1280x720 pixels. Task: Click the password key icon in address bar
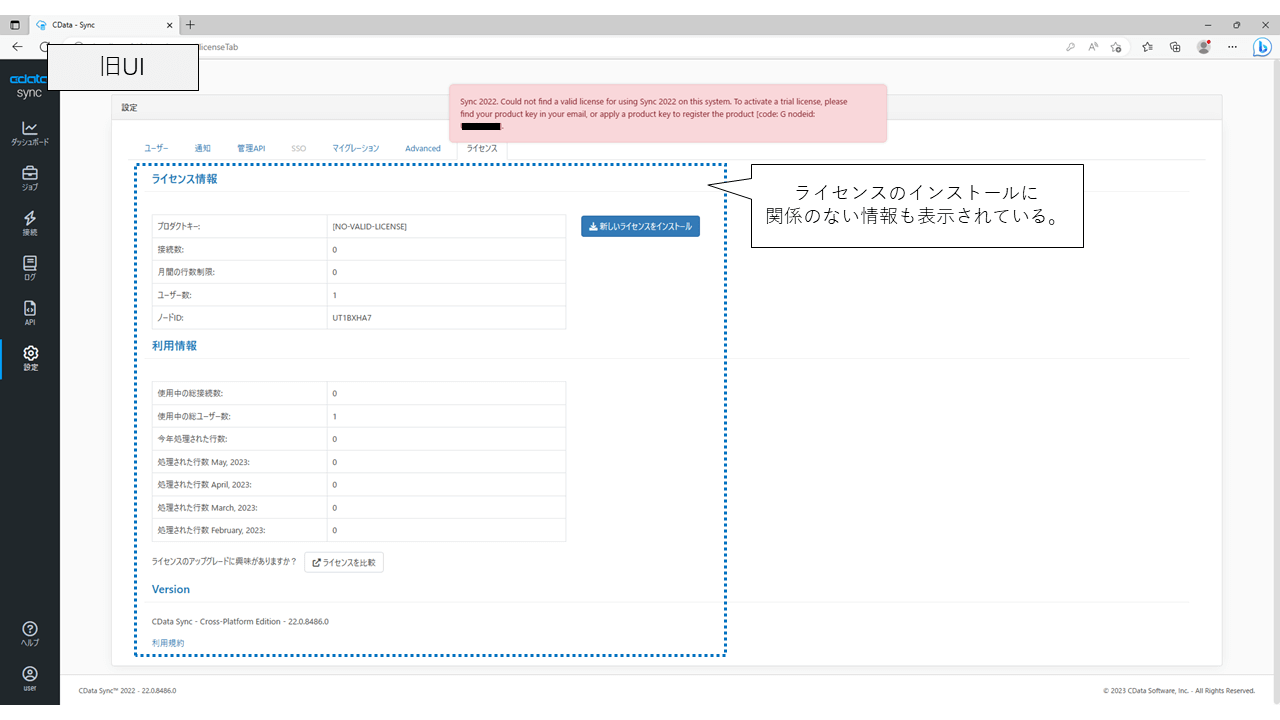coord(1071,47)
